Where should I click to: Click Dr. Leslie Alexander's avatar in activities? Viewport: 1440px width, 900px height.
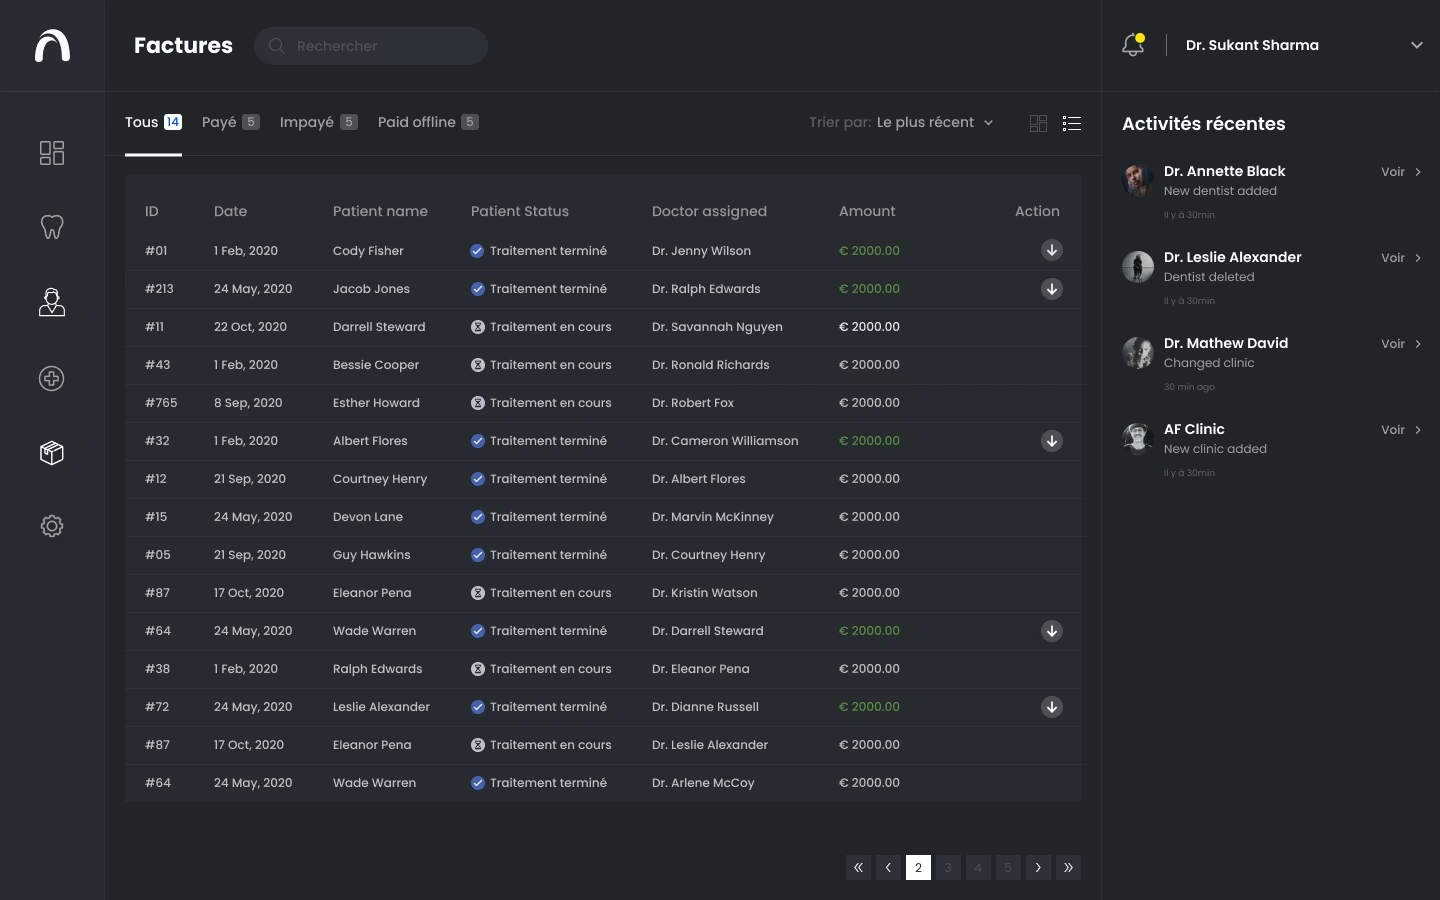pyautogui.click(x=1138, y=267)
